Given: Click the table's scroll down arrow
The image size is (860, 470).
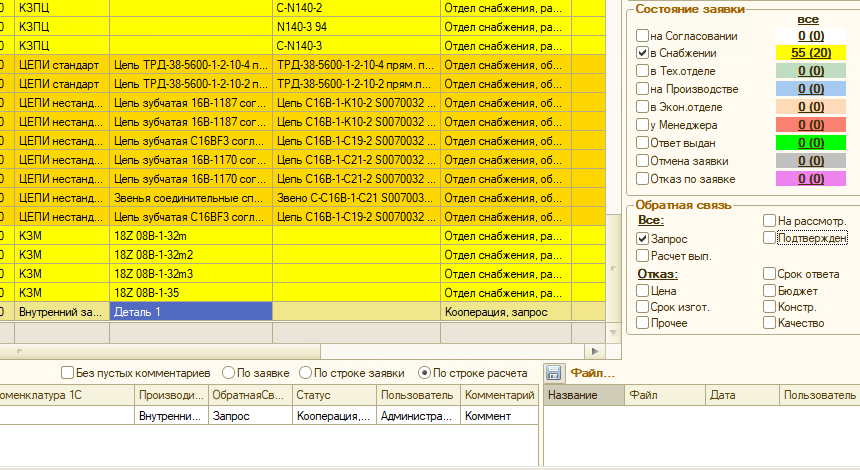Looking at the screenshot, I should [613, 332].
